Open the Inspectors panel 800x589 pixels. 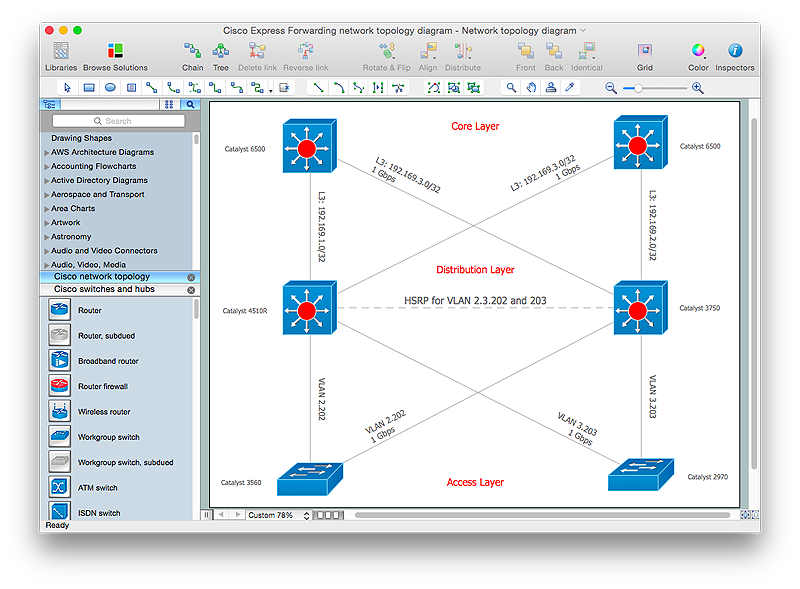735,57
